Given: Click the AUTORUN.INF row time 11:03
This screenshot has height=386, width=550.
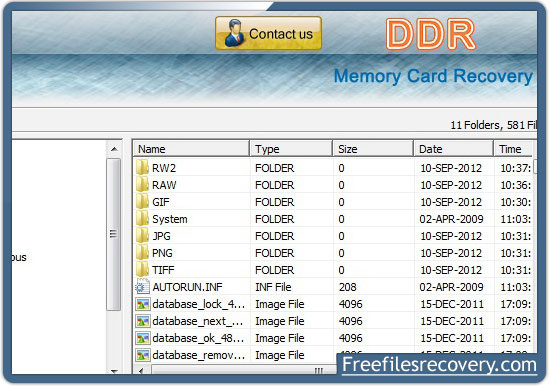Looking at the screenshot, I should coord(516,287).
